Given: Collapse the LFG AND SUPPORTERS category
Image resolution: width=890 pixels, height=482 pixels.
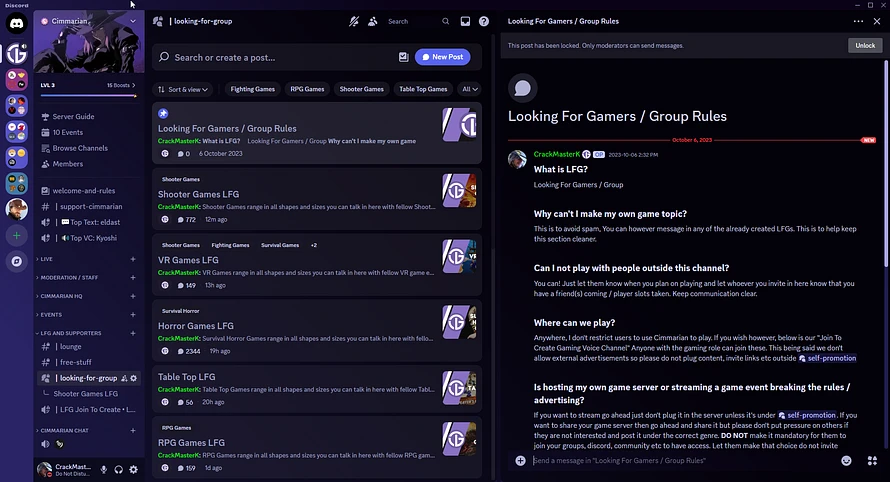Looking at the screenshot, I should pos(70,333).
